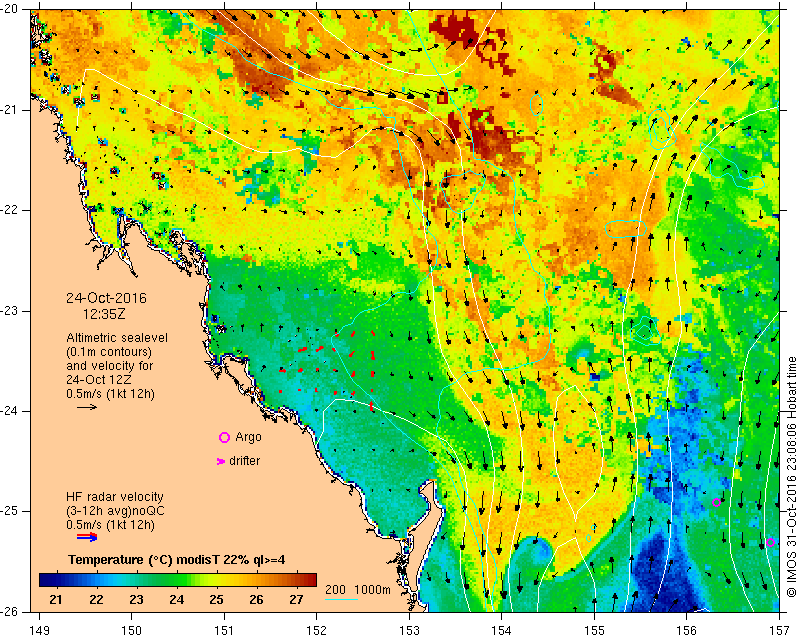Click the red and blue HF radar arrow

[x=87, y=537]
